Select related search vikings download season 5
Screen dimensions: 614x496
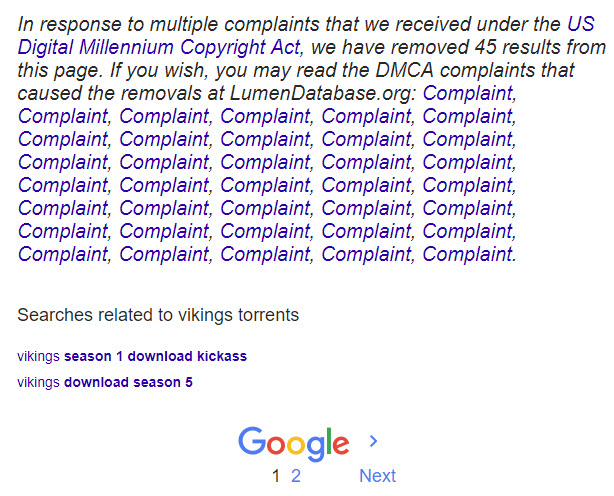click(x=105, y=382)
